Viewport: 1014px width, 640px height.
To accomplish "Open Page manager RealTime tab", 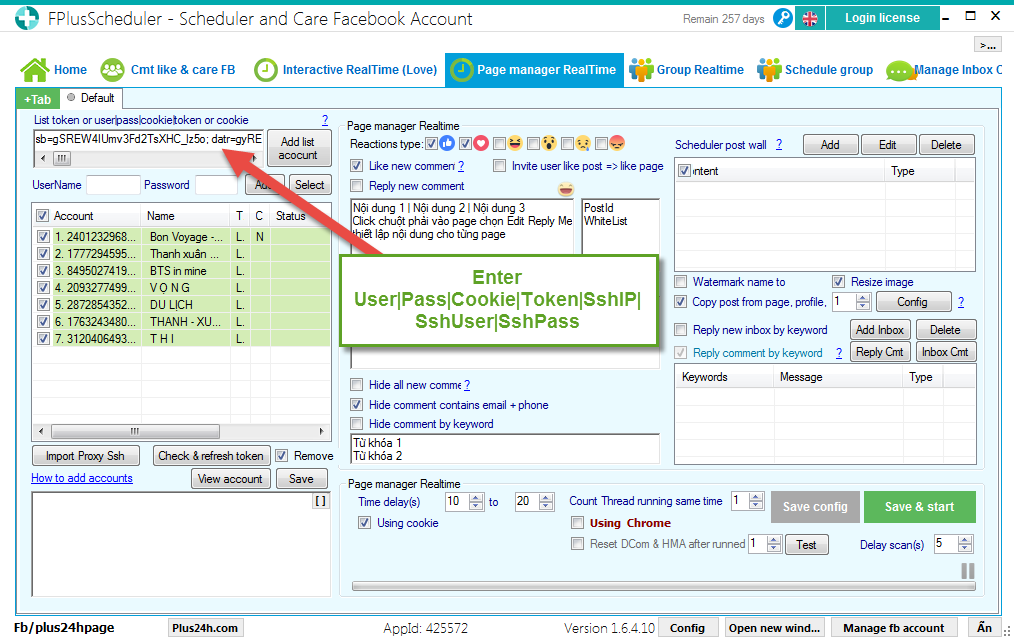I will click(x=534, y=70).
